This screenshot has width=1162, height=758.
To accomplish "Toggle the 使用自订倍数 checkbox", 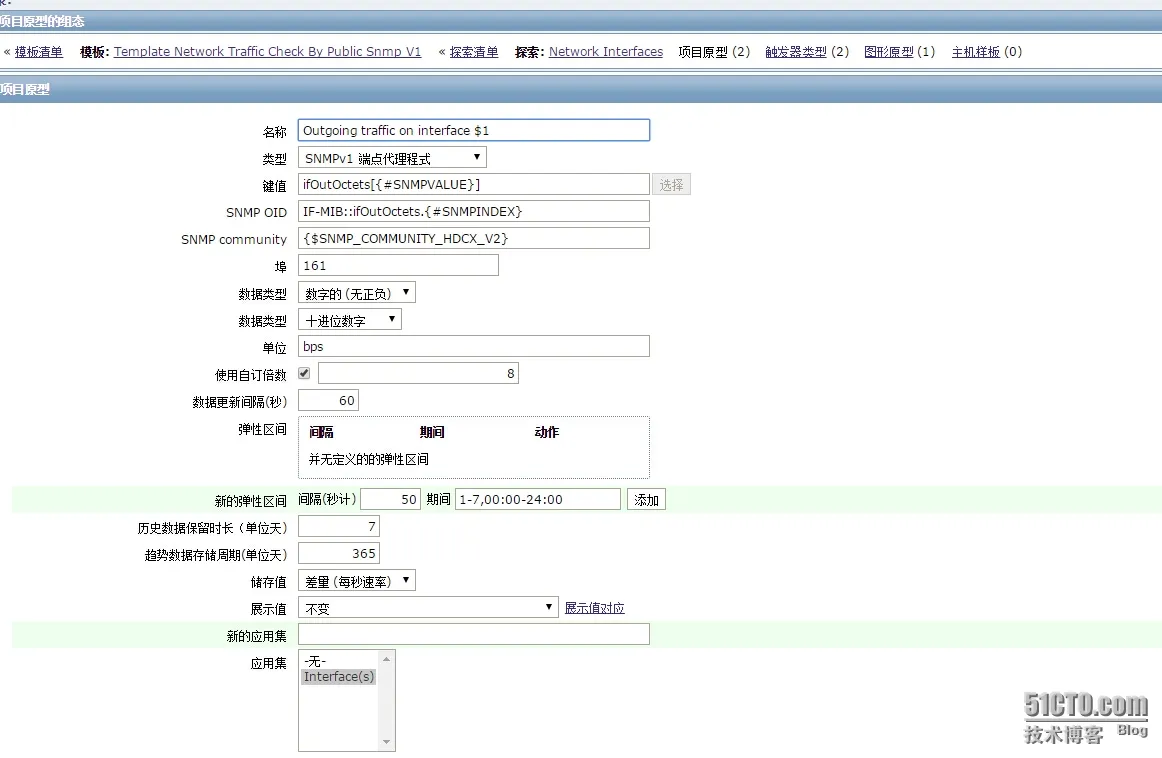I will (x=304, y=373).
